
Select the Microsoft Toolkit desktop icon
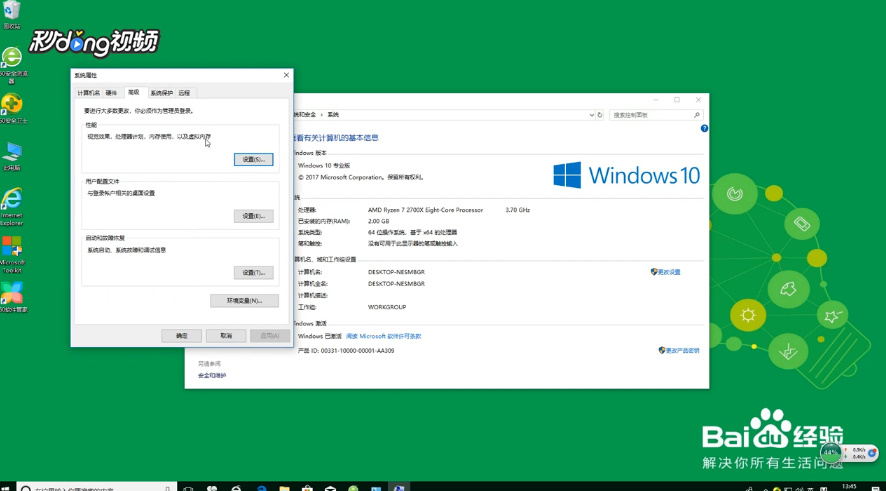[12, 254]
